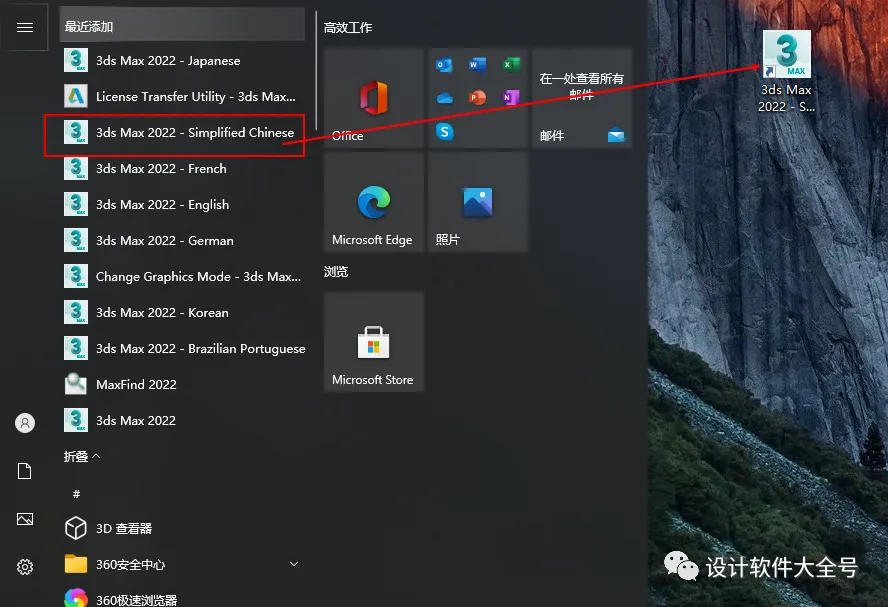Launch 3ds Max 2022 - Brazilian Portuguese
The width and height of the screenshot is (888, 607).
point(182,348)
